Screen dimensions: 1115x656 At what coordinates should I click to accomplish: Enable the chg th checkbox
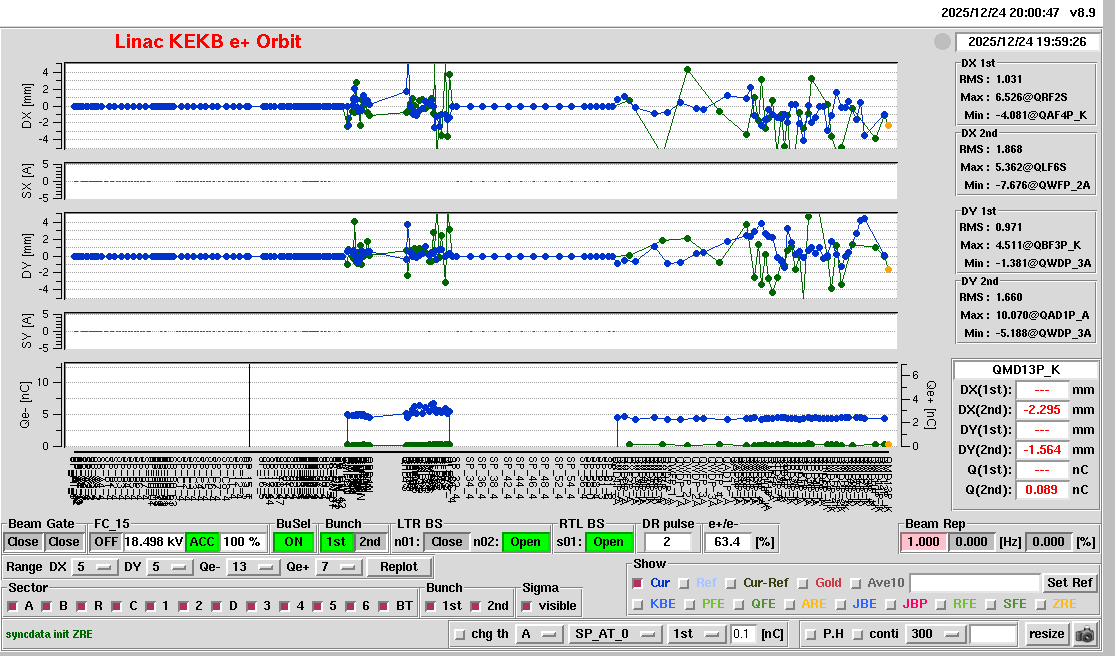click(459, 634)
